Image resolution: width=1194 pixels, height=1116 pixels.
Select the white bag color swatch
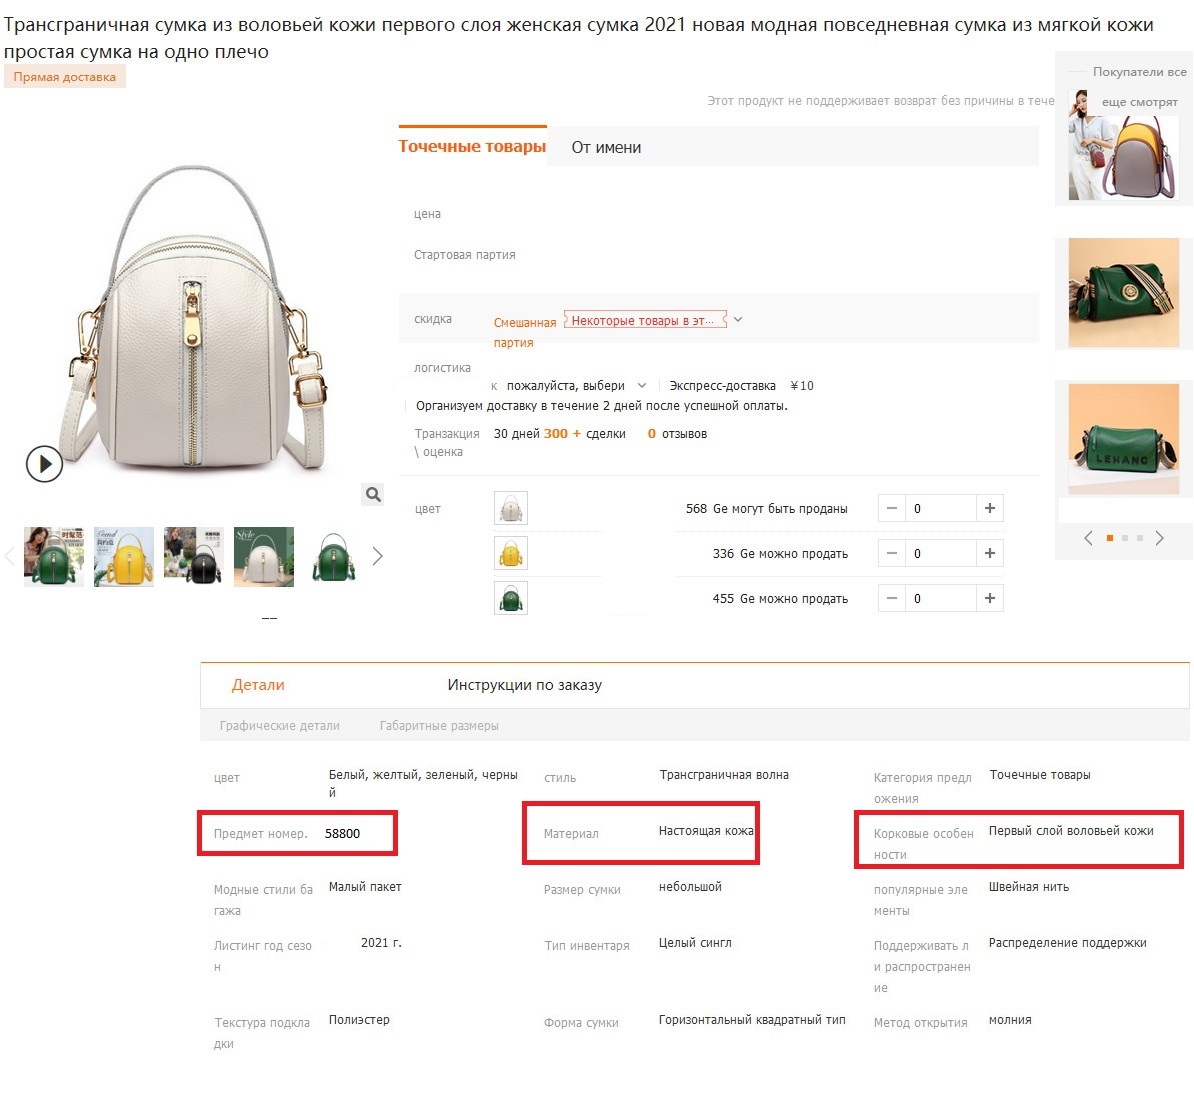pyautogui.click(x=511, y=509)
